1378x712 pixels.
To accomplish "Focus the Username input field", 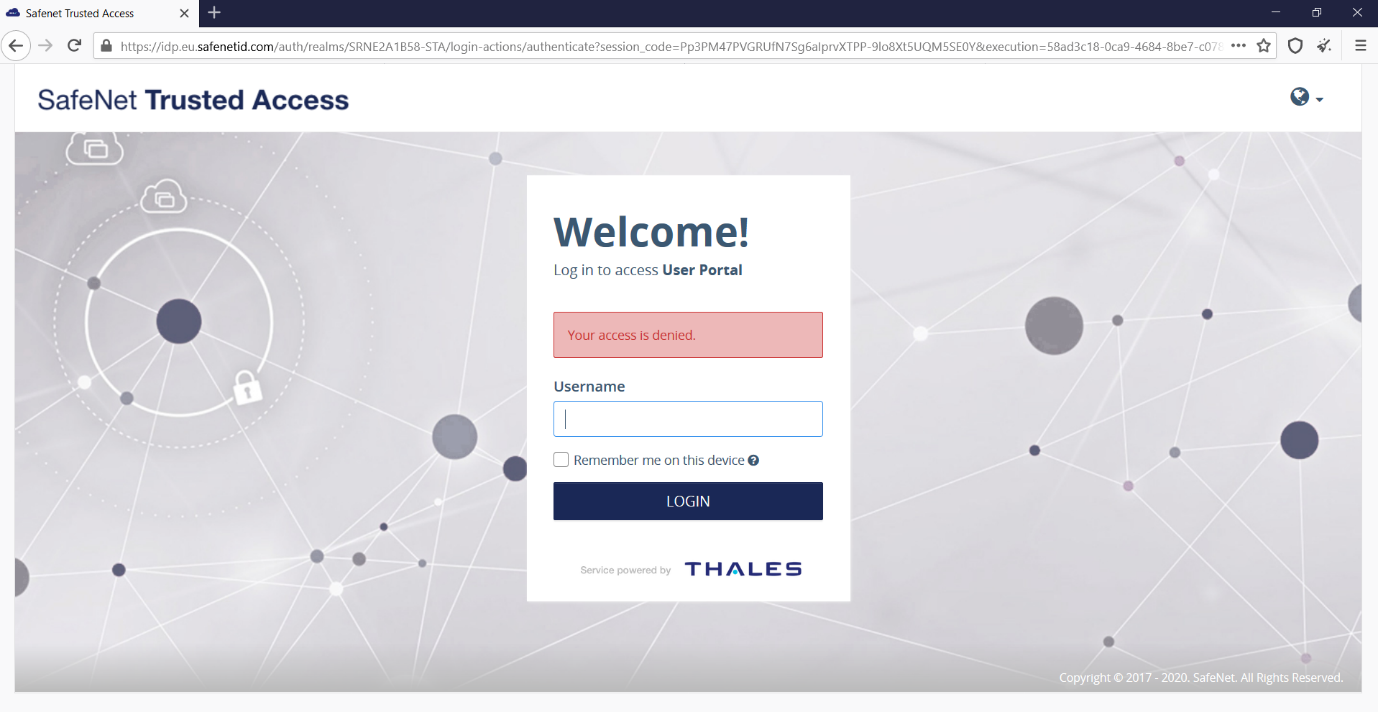I will (688, 419).
